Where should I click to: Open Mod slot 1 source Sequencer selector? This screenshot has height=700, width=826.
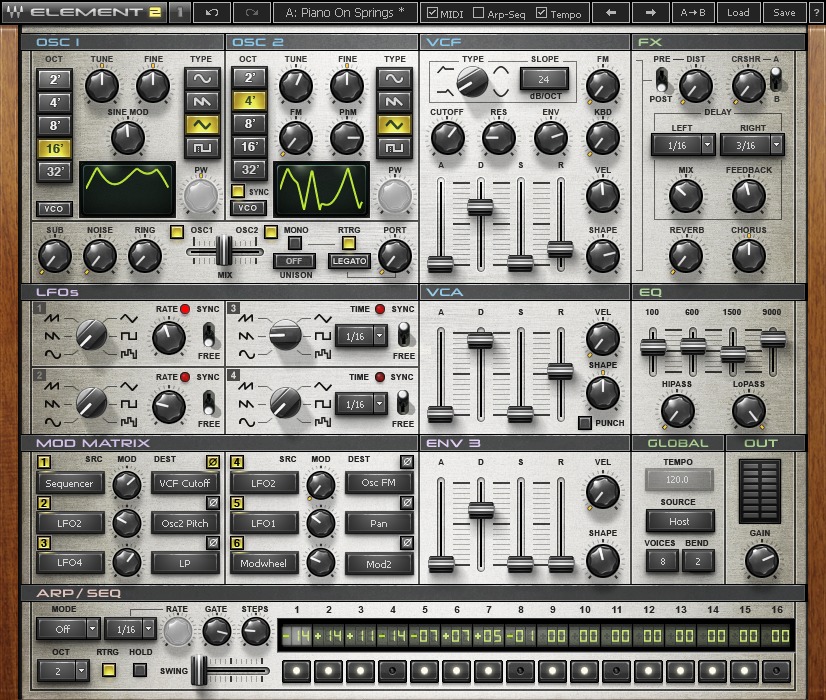click(70, 484)
